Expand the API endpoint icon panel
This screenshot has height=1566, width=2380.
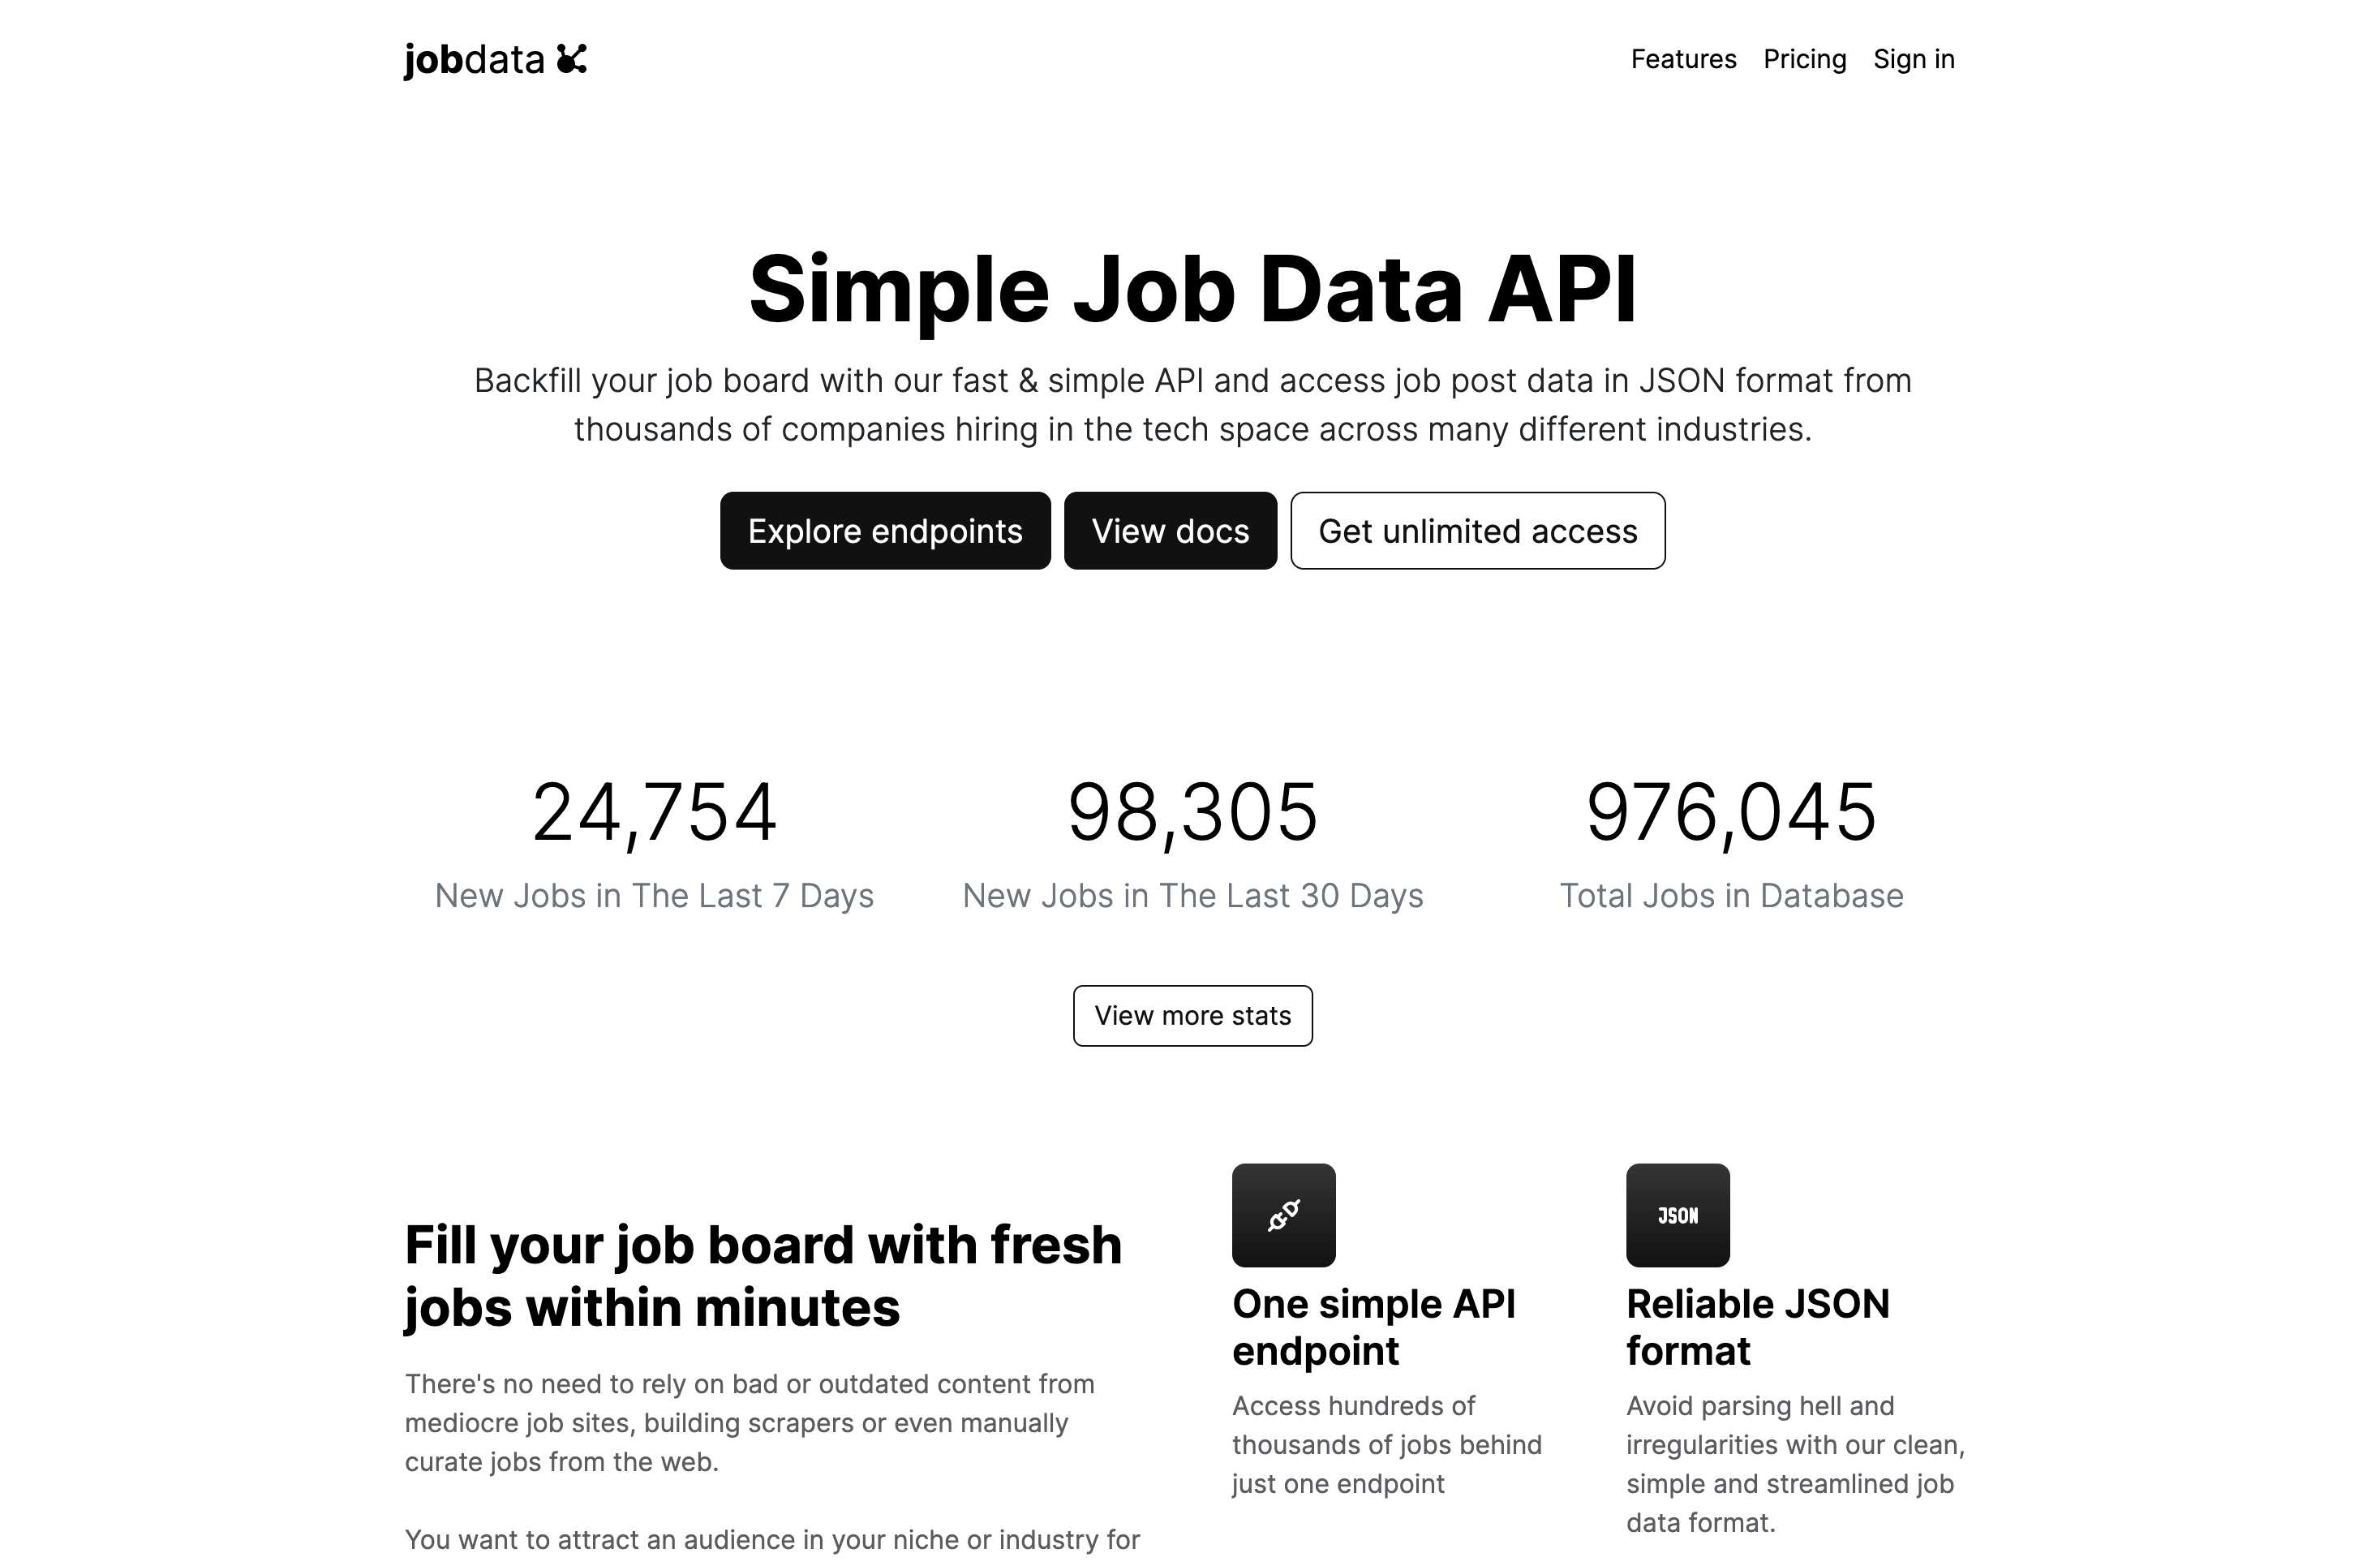[1282, 1213]
